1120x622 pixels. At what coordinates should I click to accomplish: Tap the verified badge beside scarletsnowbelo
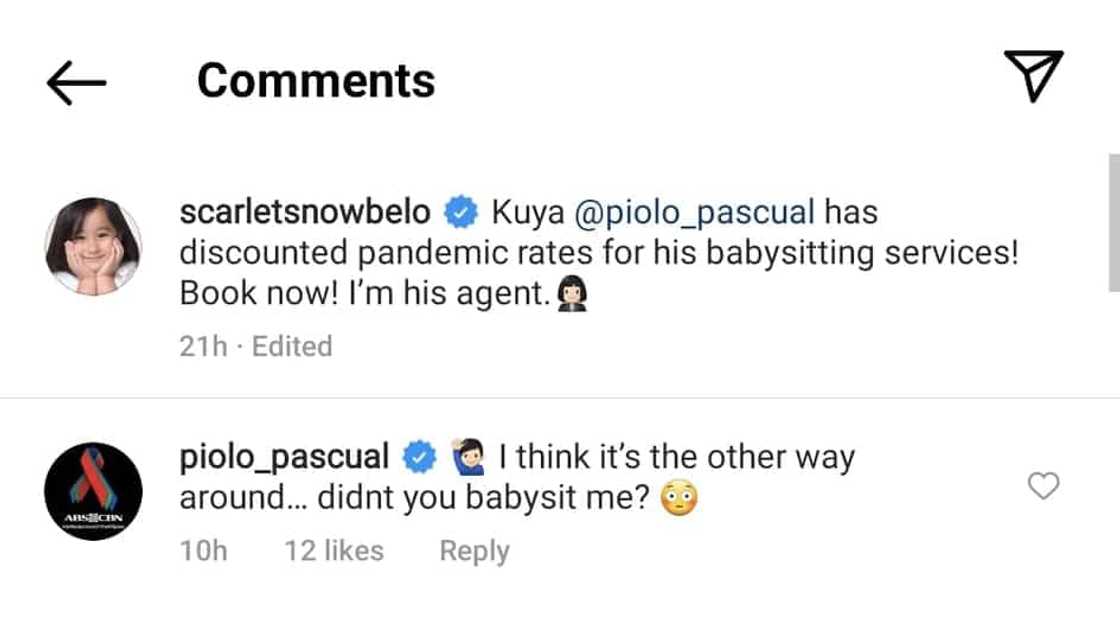pyautogui.click(x=460, y=213)
